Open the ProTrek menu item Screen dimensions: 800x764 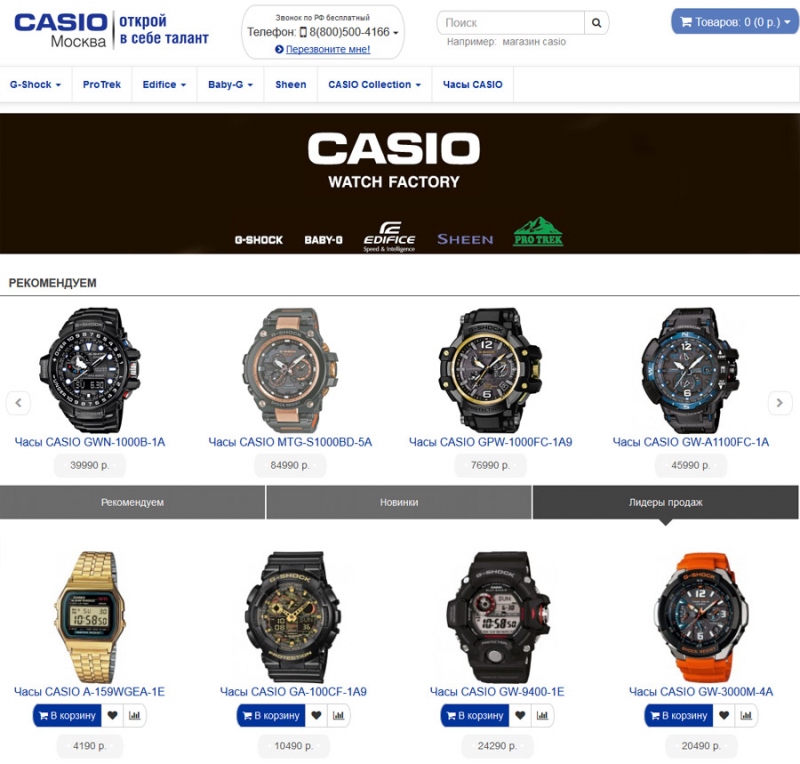point(102,85)
